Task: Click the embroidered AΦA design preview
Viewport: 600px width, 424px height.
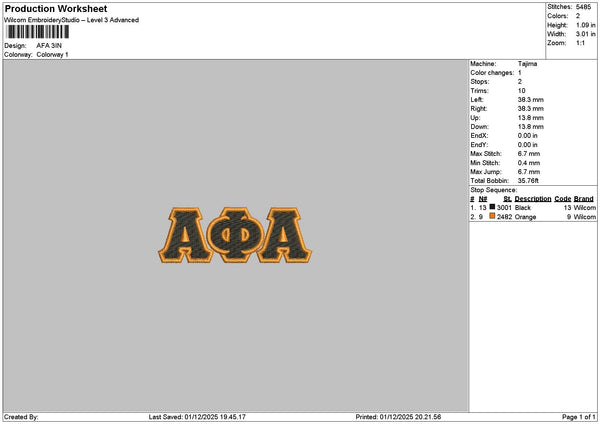Action: click(x=235, y=235)
